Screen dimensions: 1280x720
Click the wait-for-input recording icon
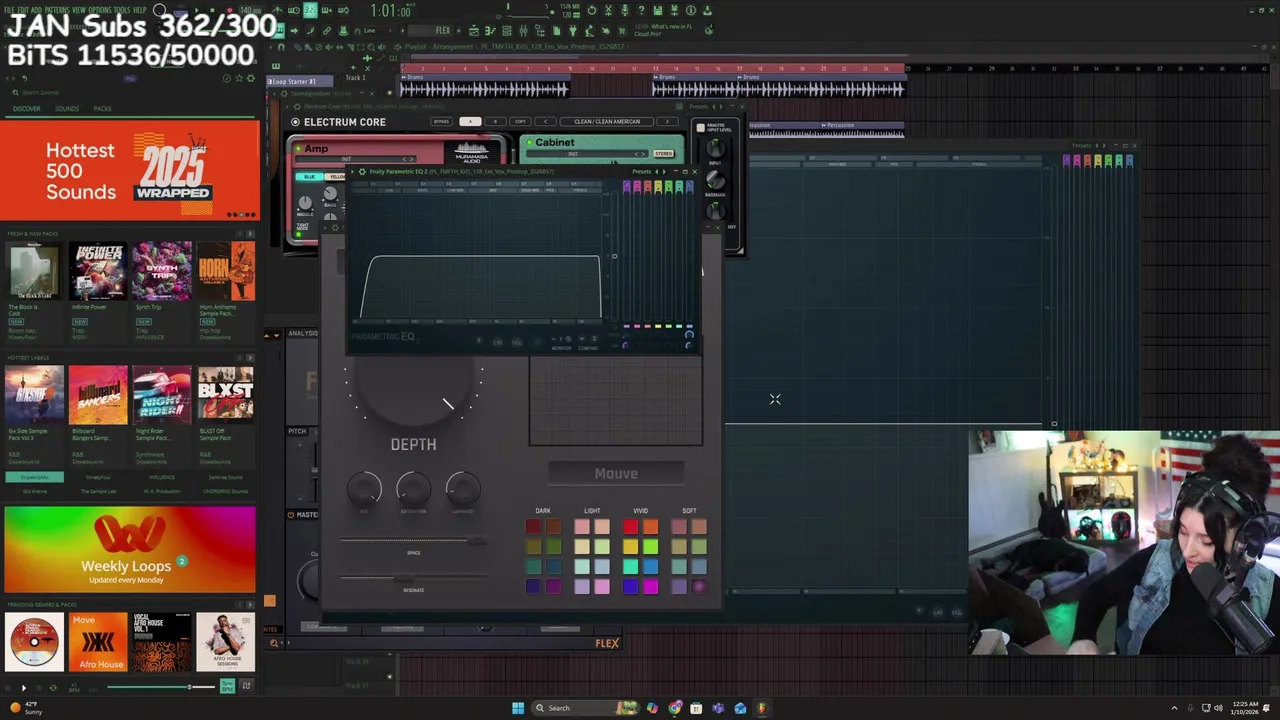[294, 10]
